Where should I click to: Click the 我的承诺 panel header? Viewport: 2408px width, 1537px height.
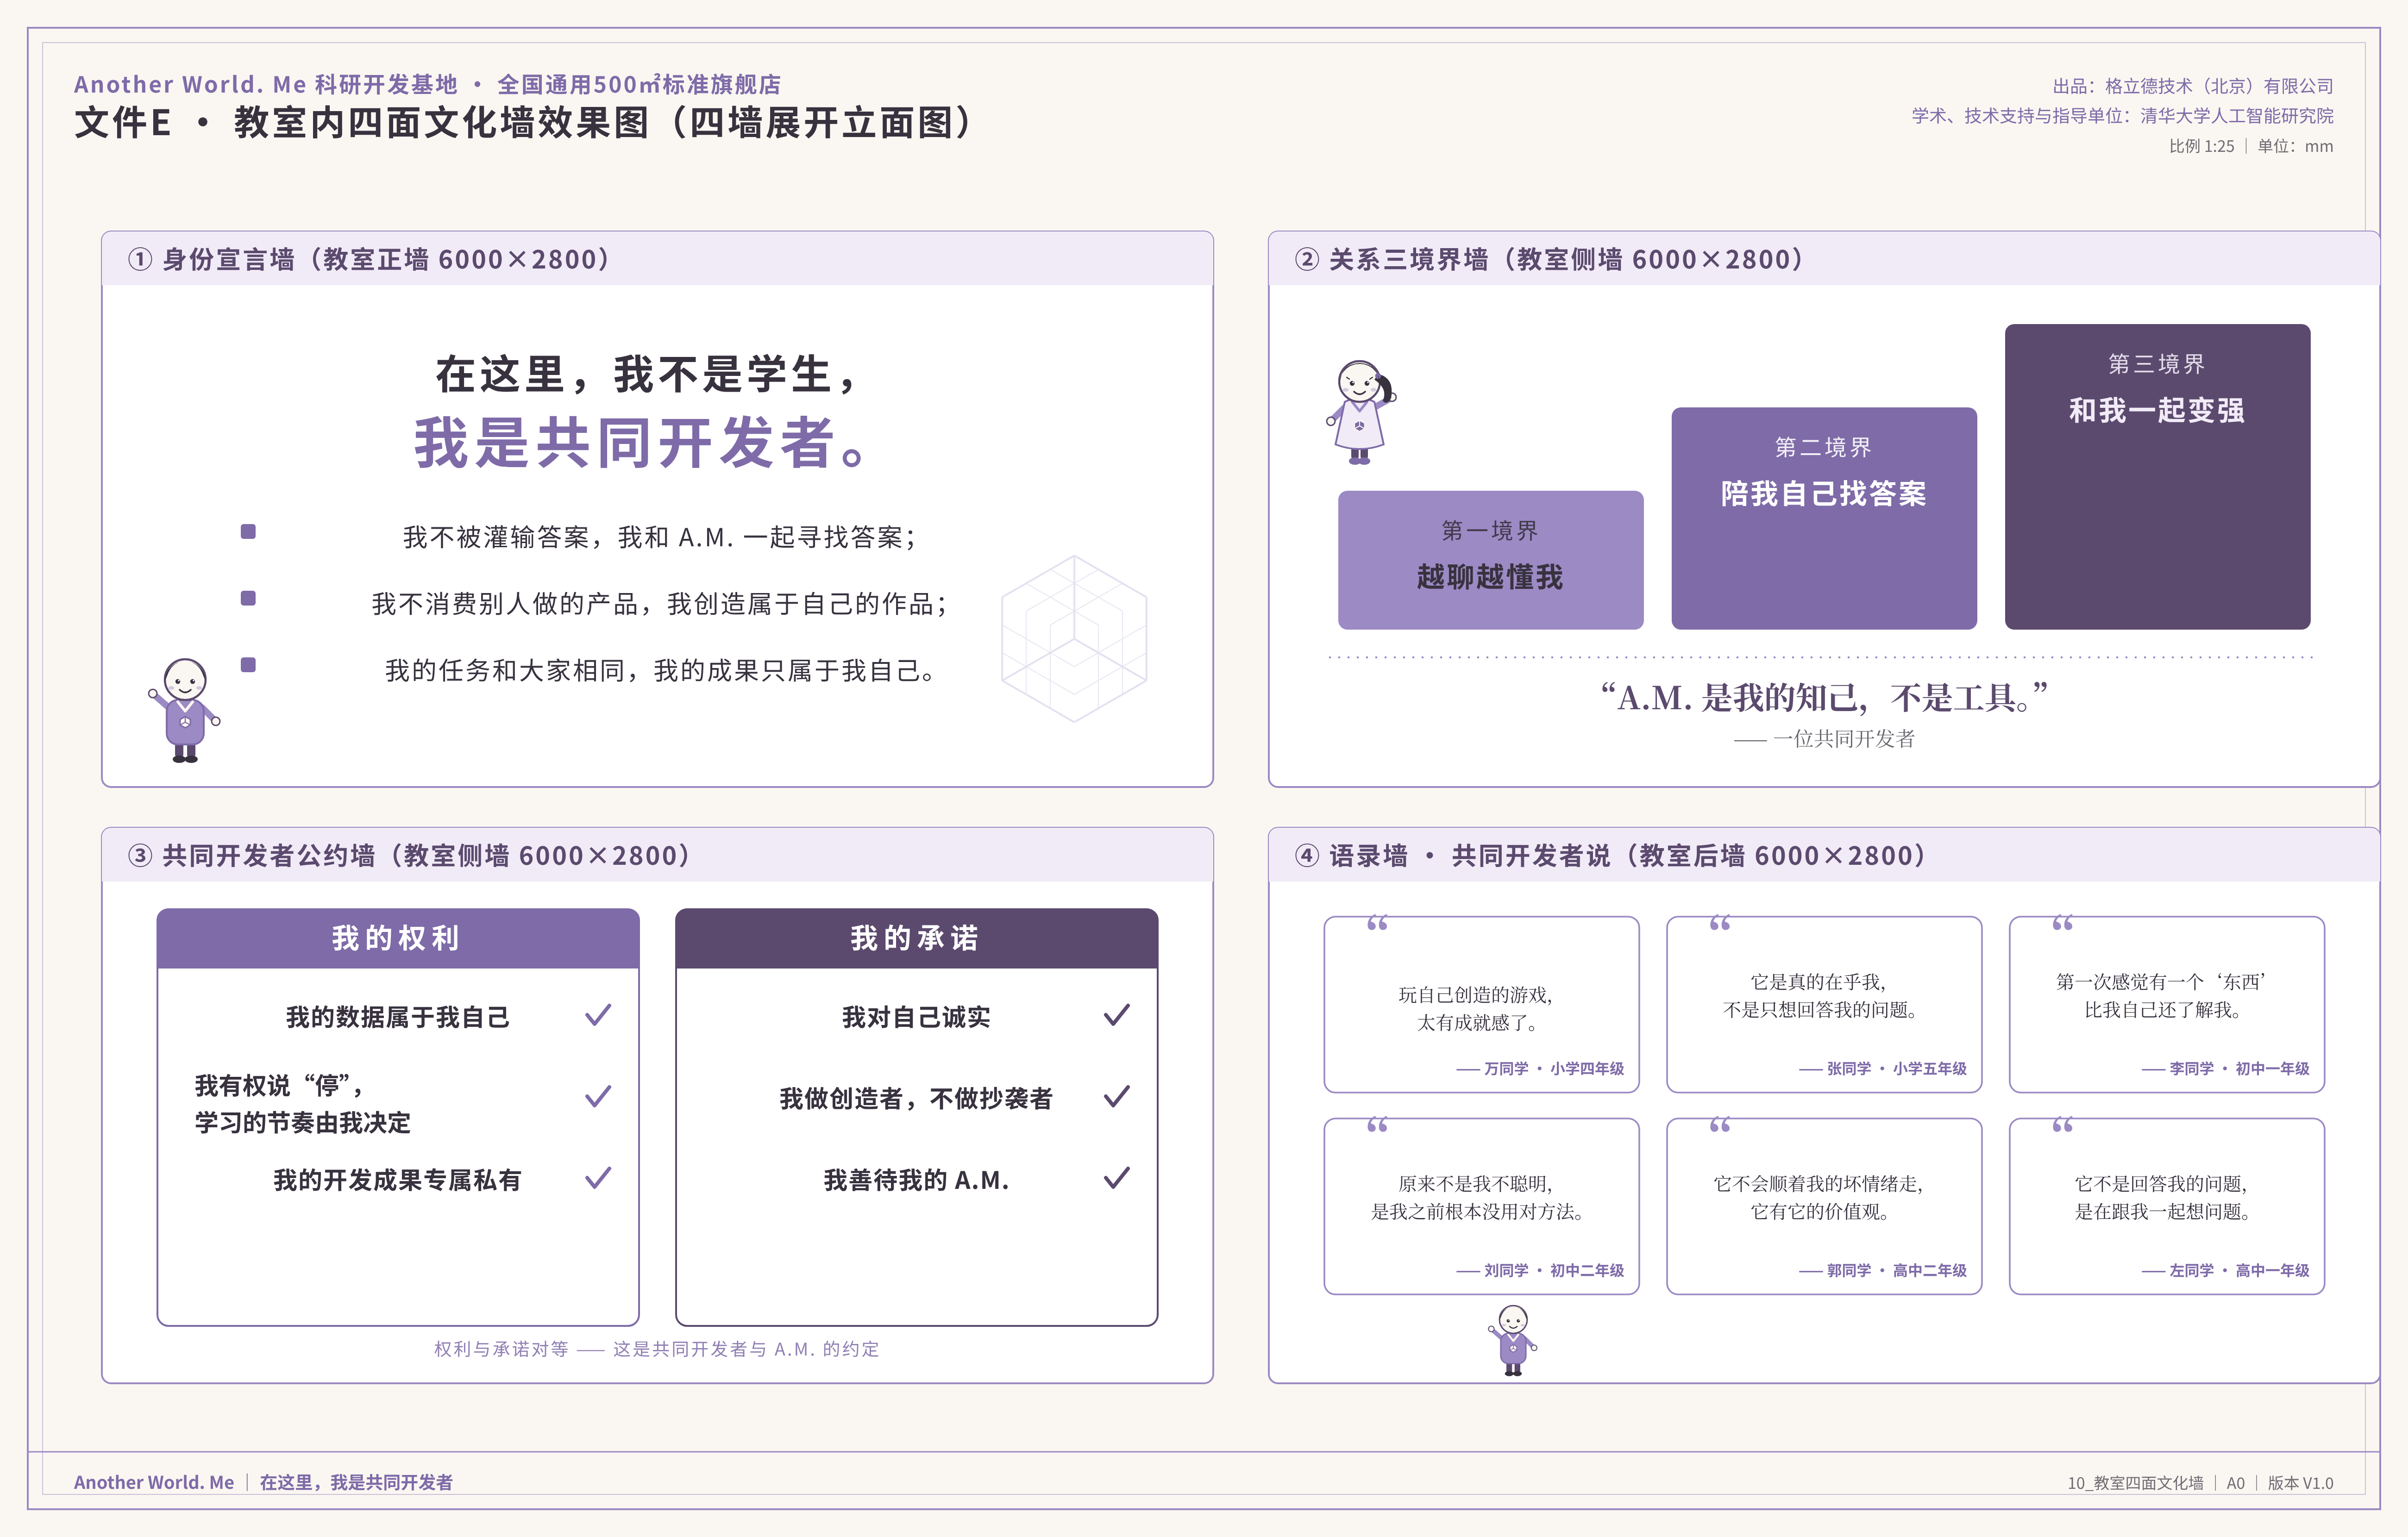pos(916,938)
